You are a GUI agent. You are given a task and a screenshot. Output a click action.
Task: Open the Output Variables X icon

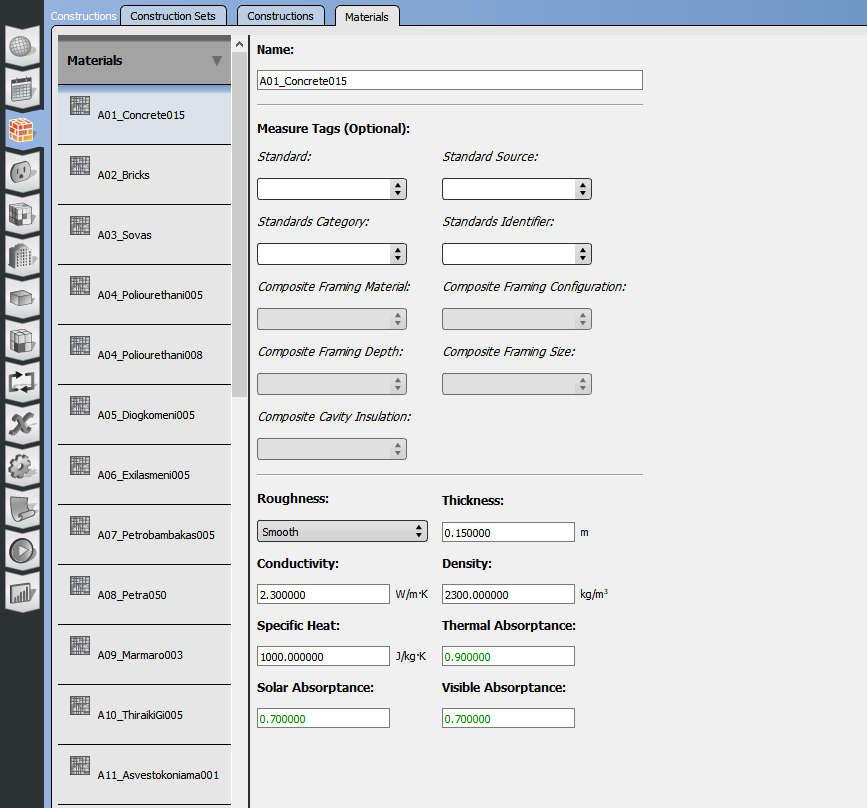click(22, 424)
